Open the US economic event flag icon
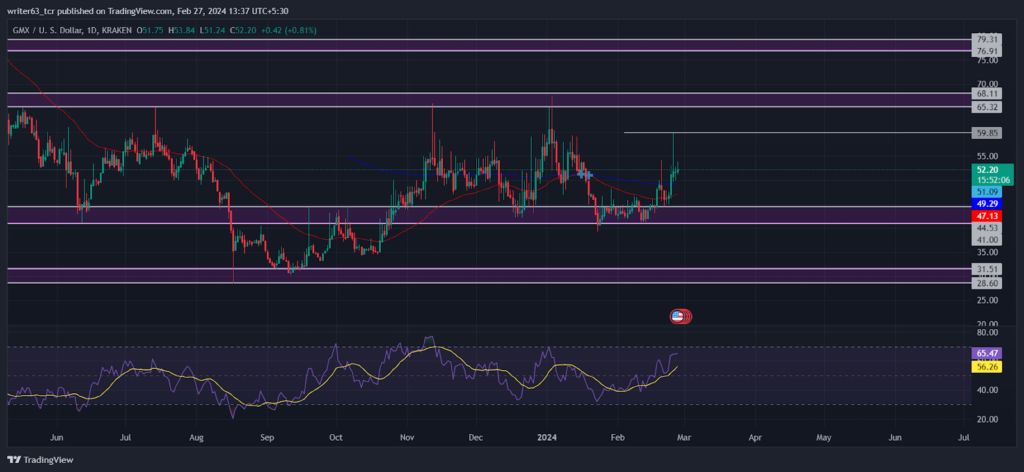Screen dimensions: 1024x472 click(679, 317)
